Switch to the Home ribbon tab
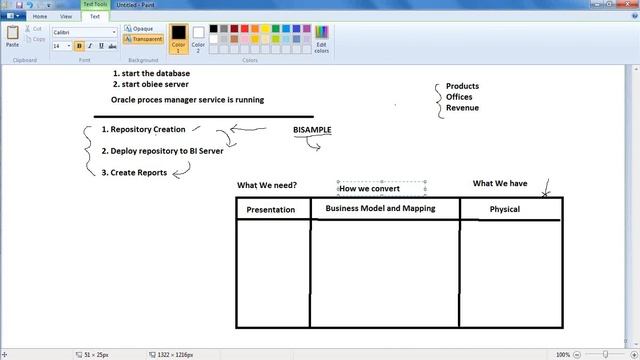Screen dimensions: 640x360 point(40,16)
